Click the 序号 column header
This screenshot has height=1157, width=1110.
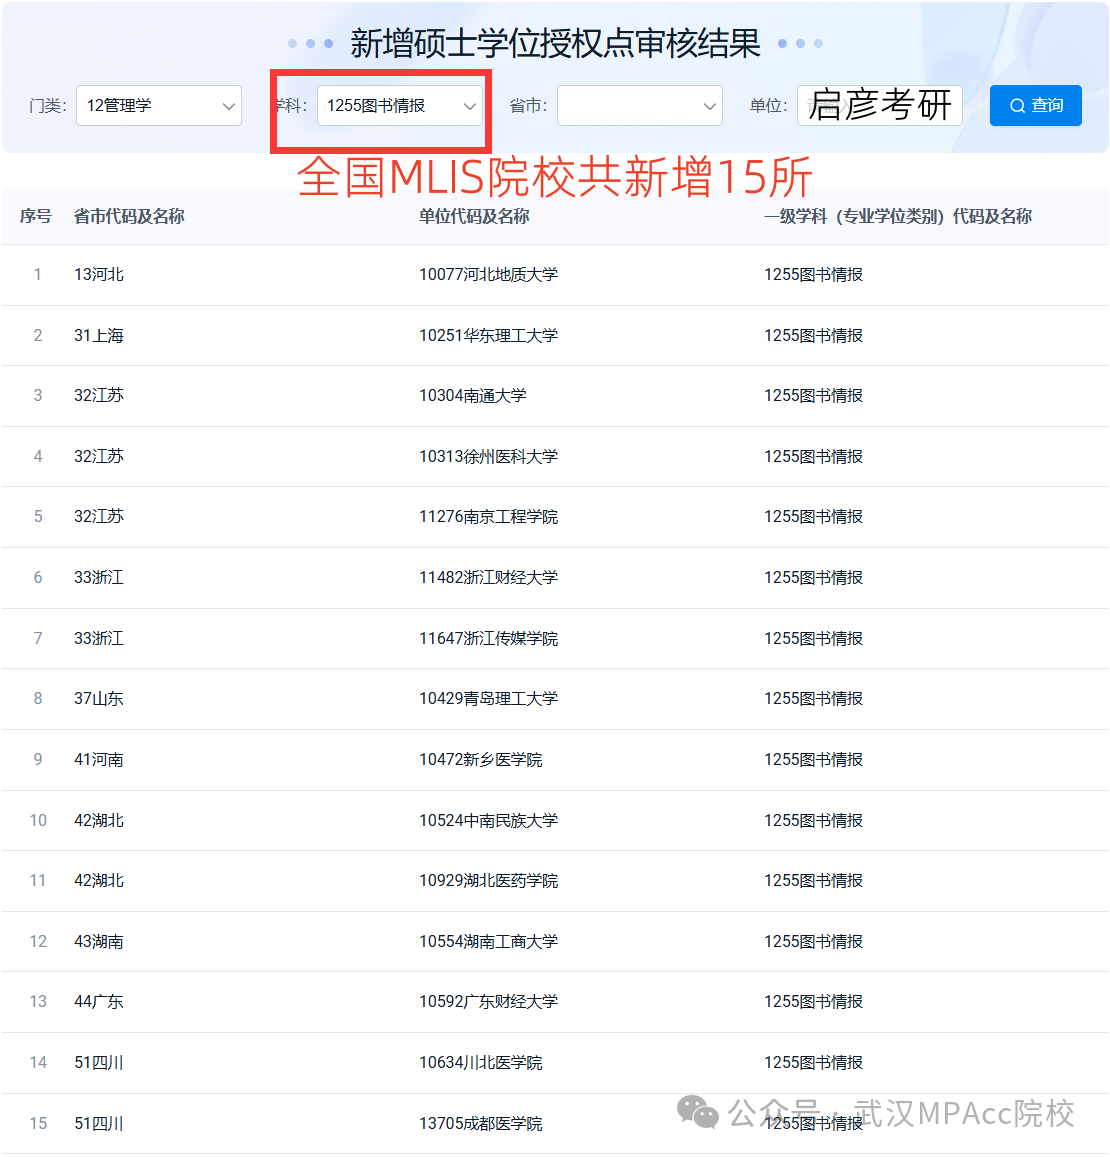[35, 216]
